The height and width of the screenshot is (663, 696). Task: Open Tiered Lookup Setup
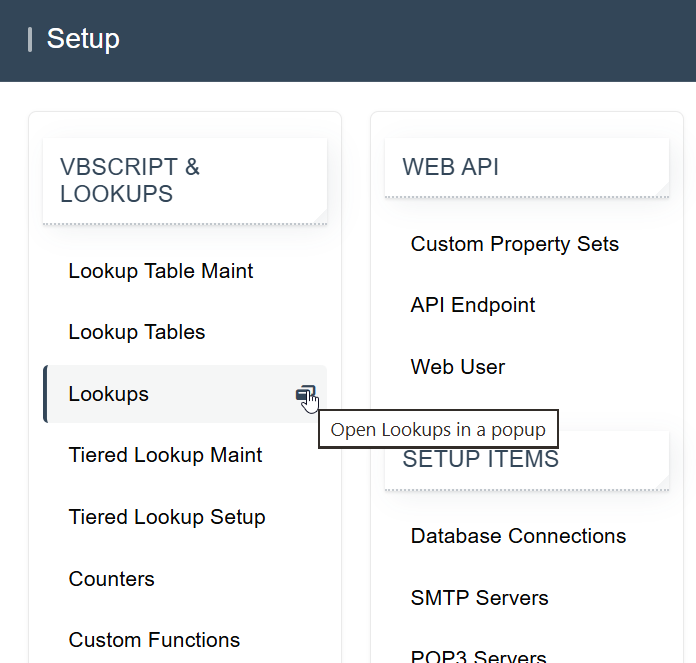167,517
